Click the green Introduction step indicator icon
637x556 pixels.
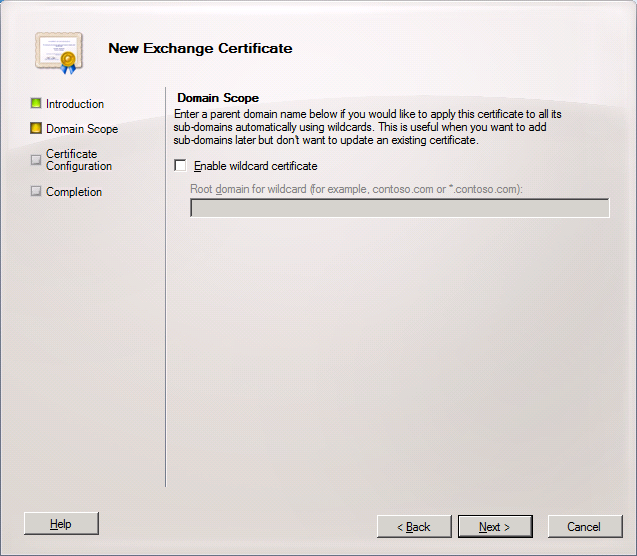36,103
